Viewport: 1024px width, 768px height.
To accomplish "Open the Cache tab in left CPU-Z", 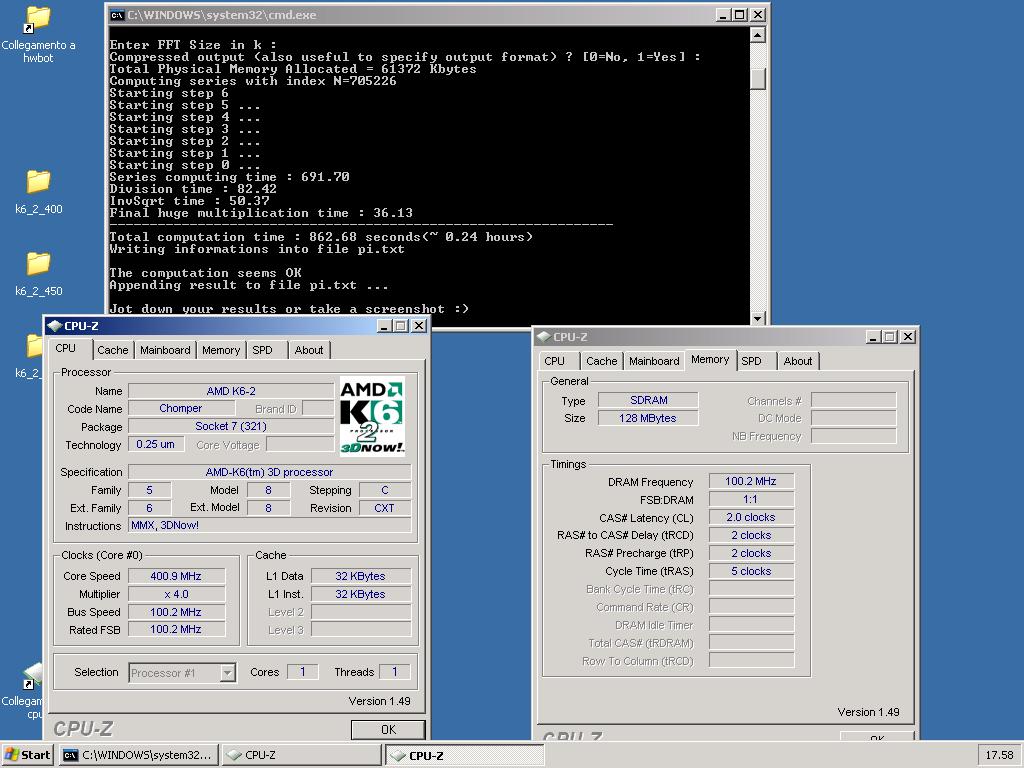I will click(112, 350).
